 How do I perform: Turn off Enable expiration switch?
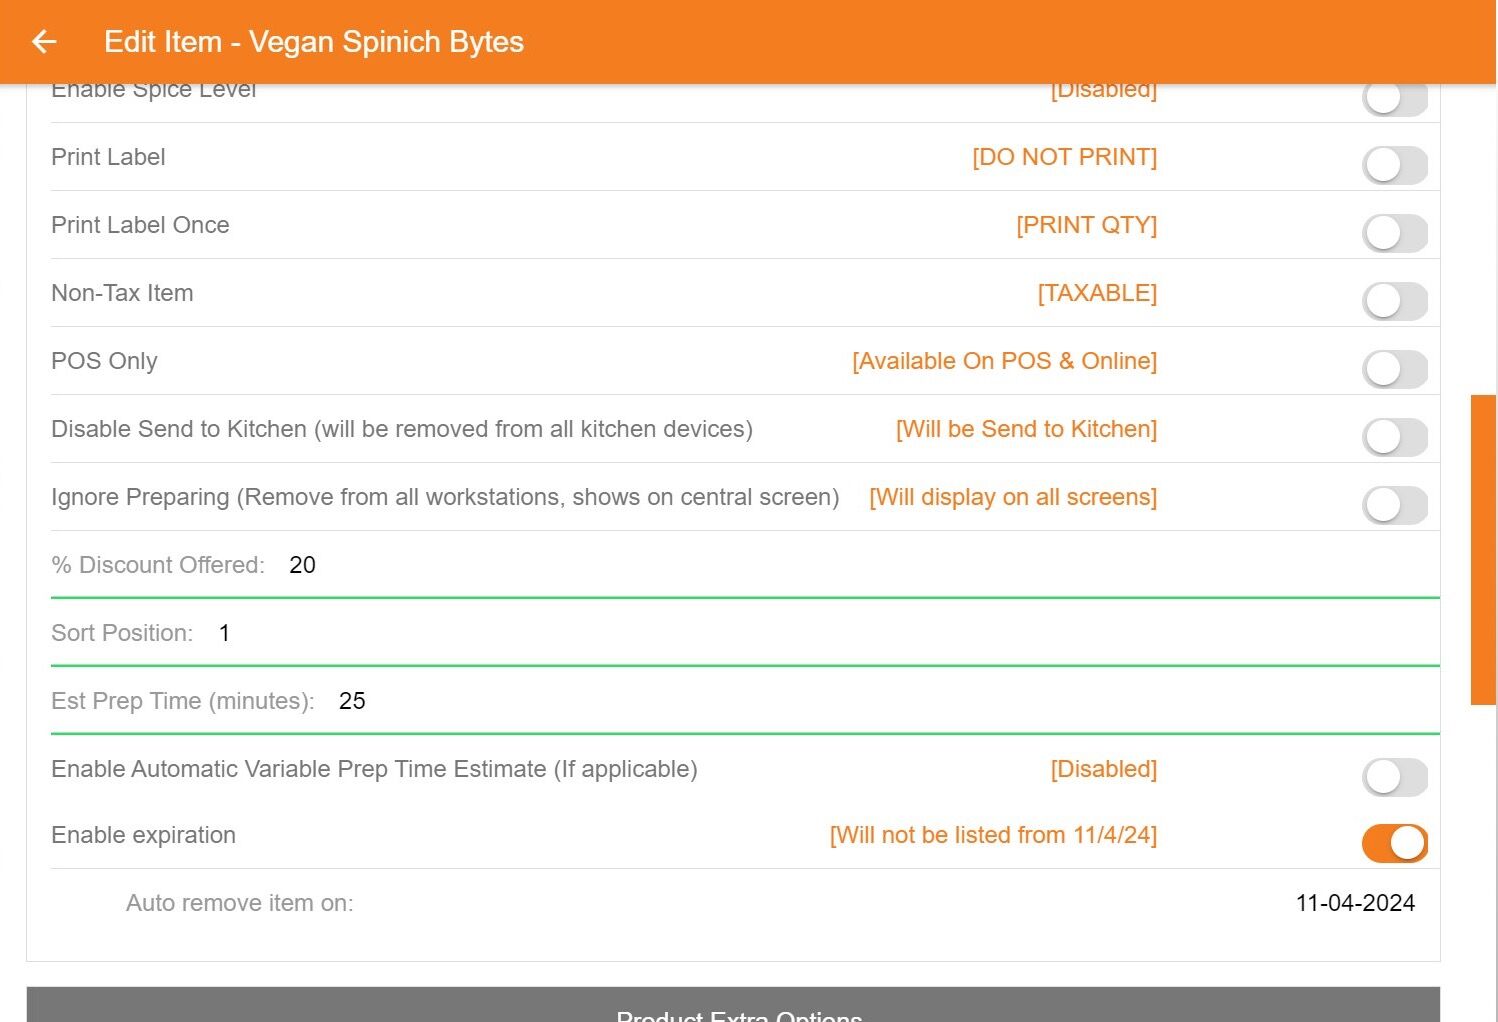(x=1394, y=843)
